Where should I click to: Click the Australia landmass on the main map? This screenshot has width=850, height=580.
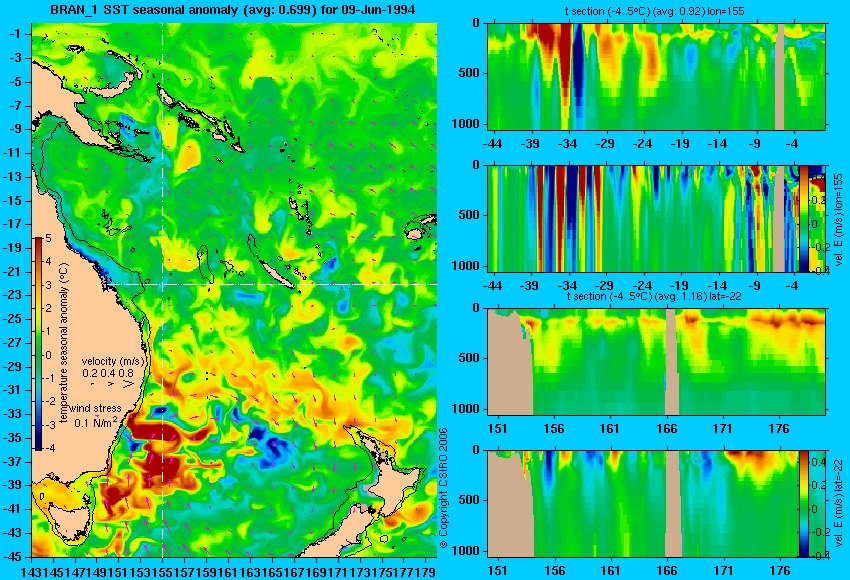81,325
